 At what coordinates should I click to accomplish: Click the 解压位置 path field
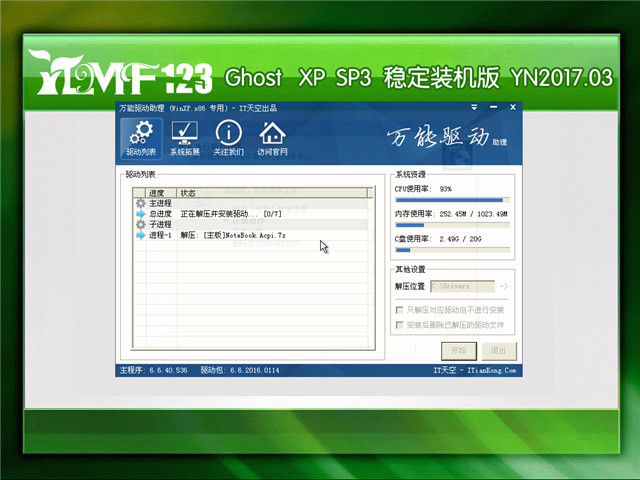(462, 286)
